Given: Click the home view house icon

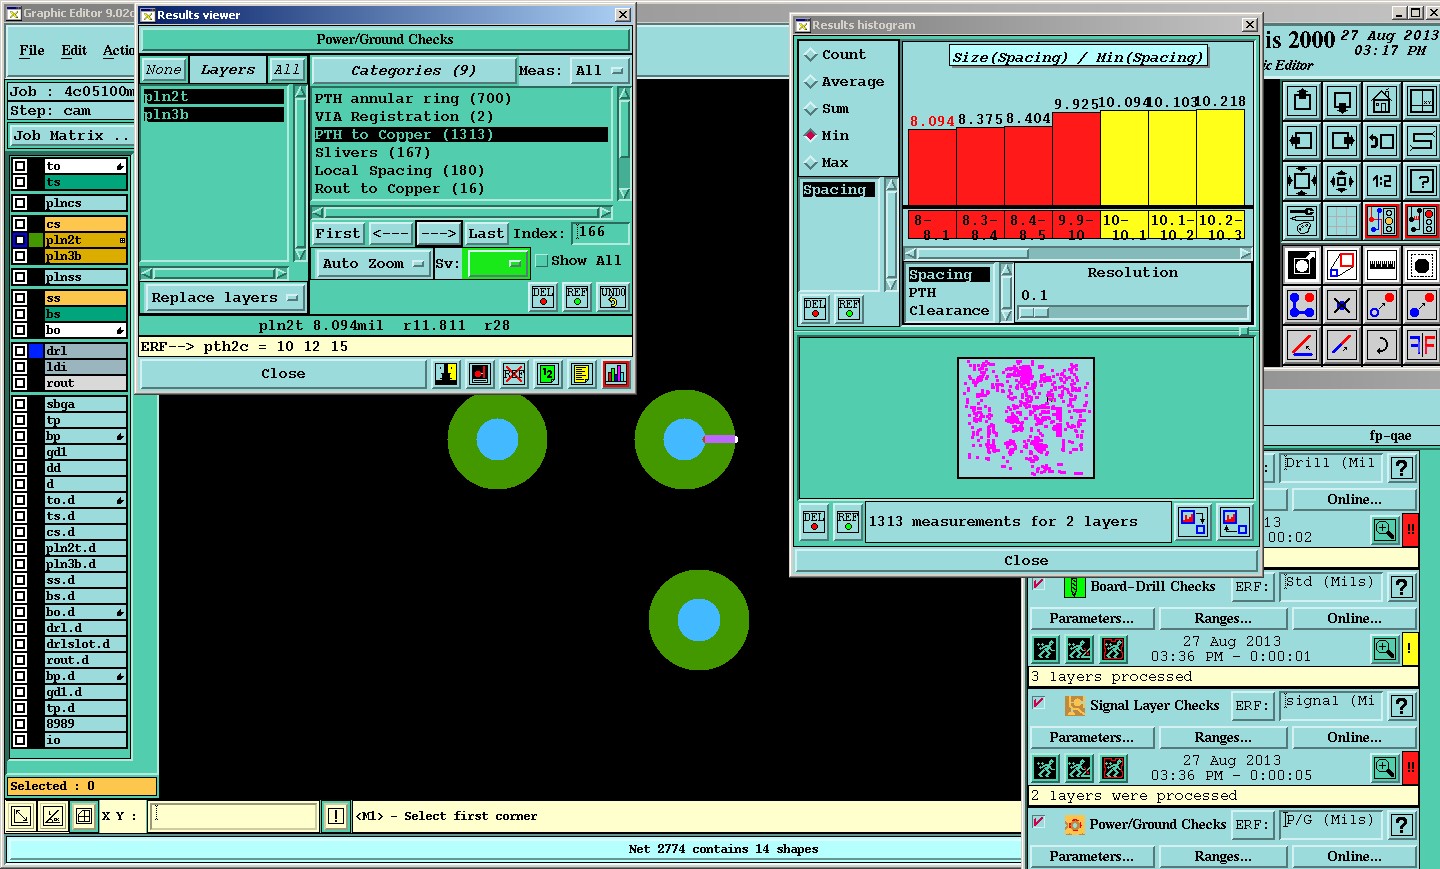Looking at the screenshot, I should 1382,101.
